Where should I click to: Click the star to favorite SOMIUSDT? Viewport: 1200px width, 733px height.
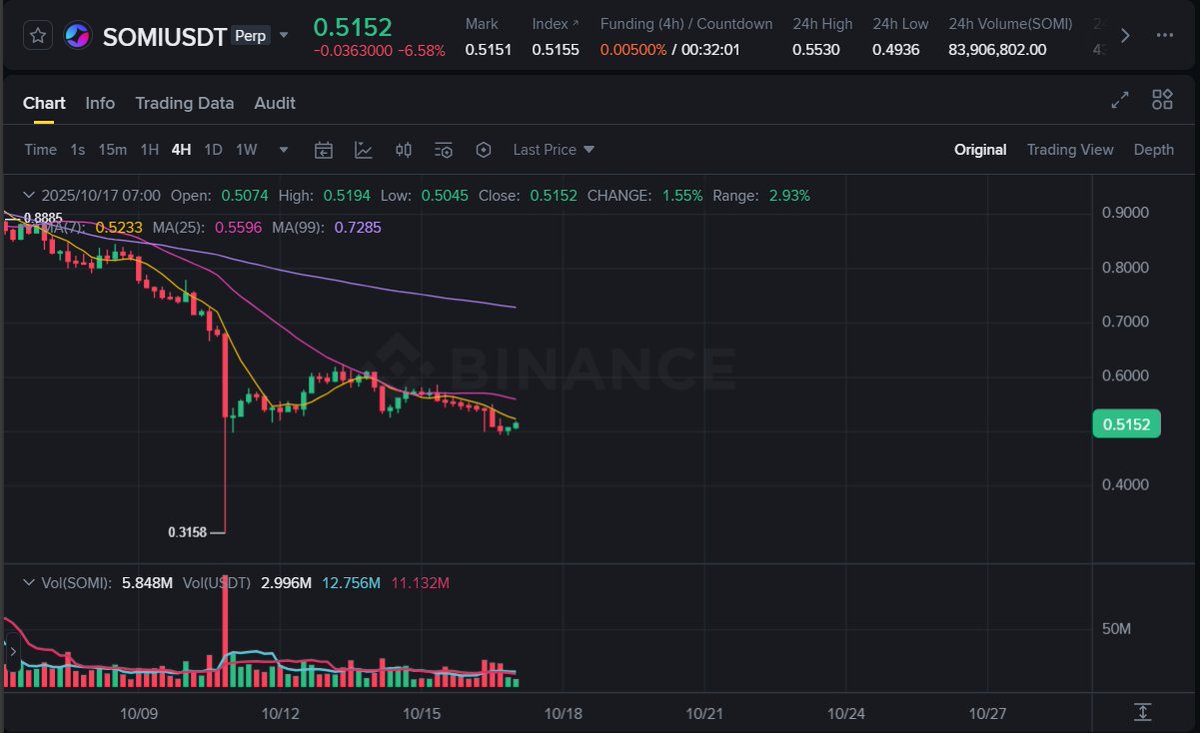point(37,34)
